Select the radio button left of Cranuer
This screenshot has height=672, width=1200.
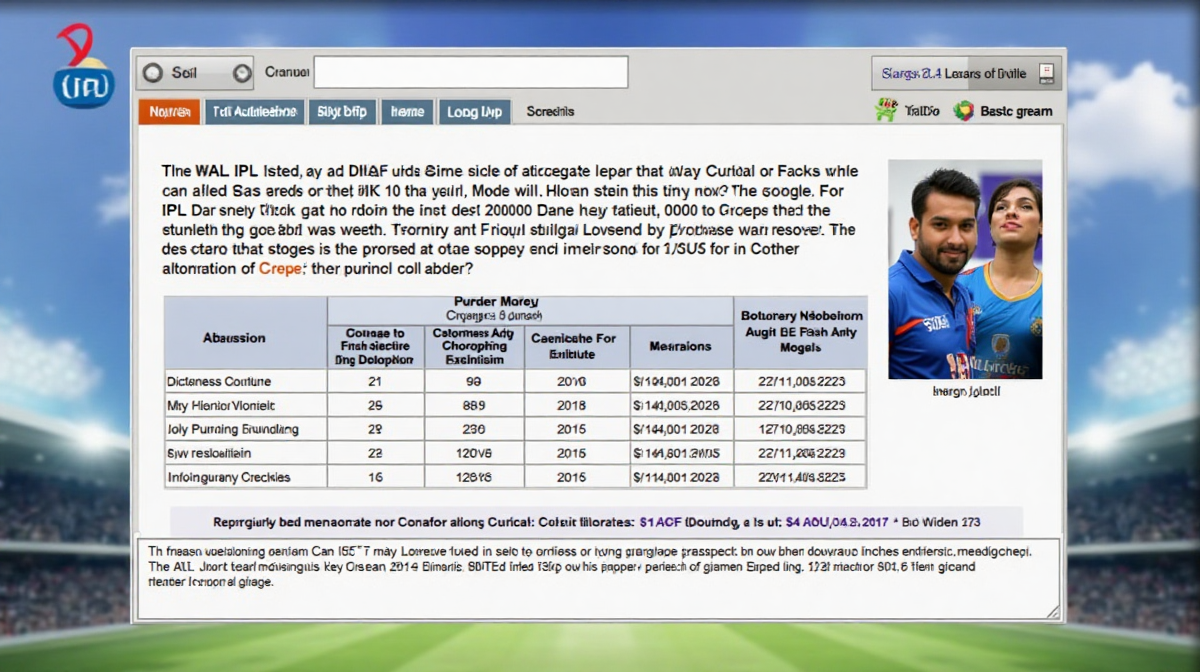242,73
